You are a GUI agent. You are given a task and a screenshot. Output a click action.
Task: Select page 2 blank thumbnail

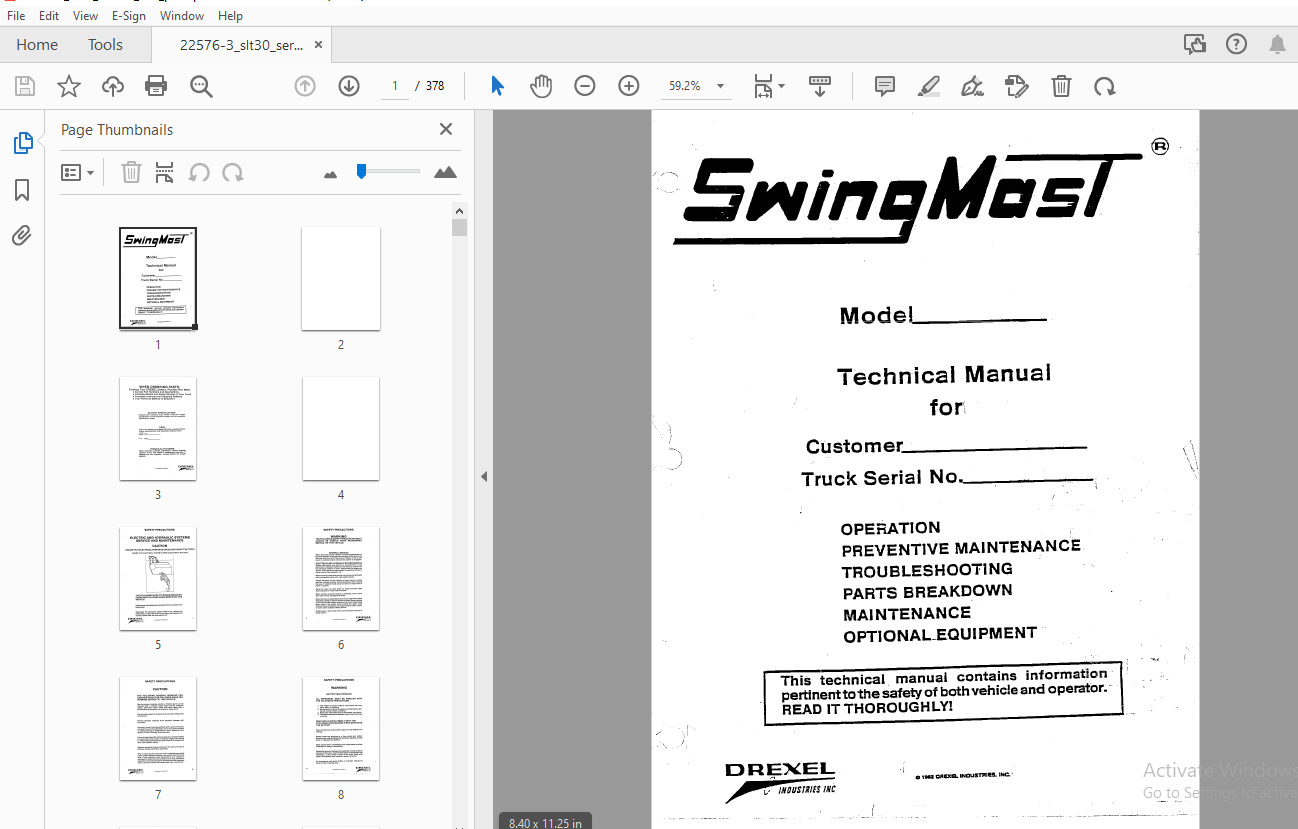(341, 278)
